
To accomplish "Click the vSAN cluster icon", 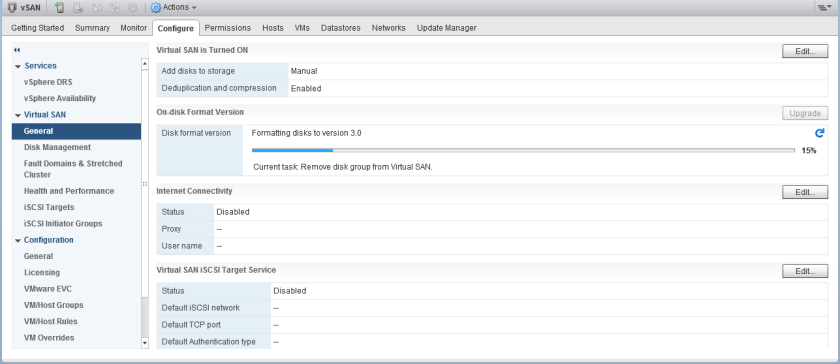I will pos(12,8).
